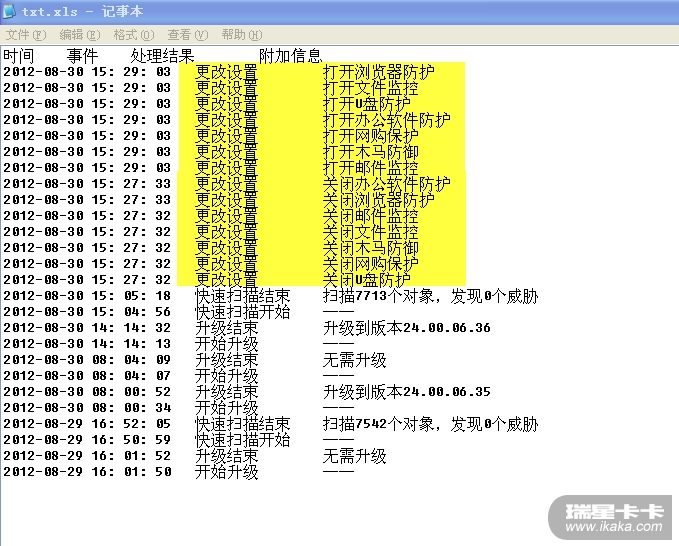Click 快速扫描开始 in the 15:04:56 row
Viewport: 679px width, 546px height.
pos(242,312)
